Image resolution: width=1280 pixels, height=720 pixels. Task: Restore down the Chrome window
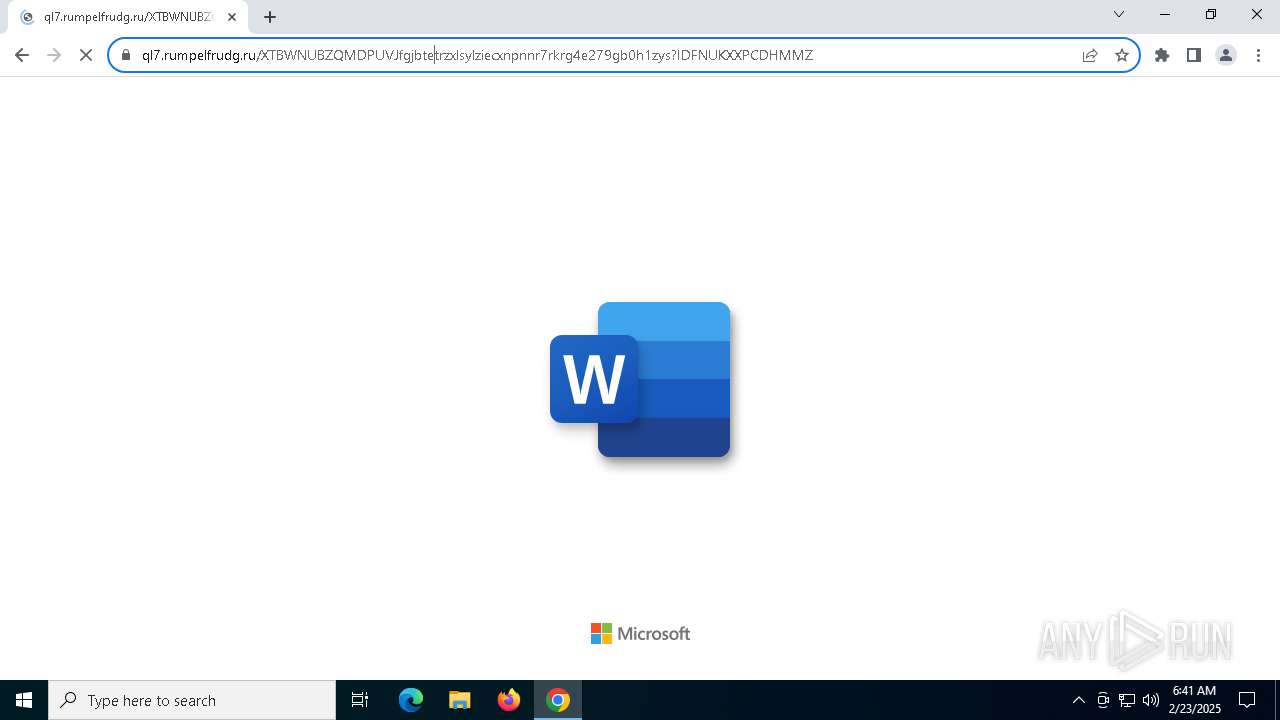(1211, 14)
